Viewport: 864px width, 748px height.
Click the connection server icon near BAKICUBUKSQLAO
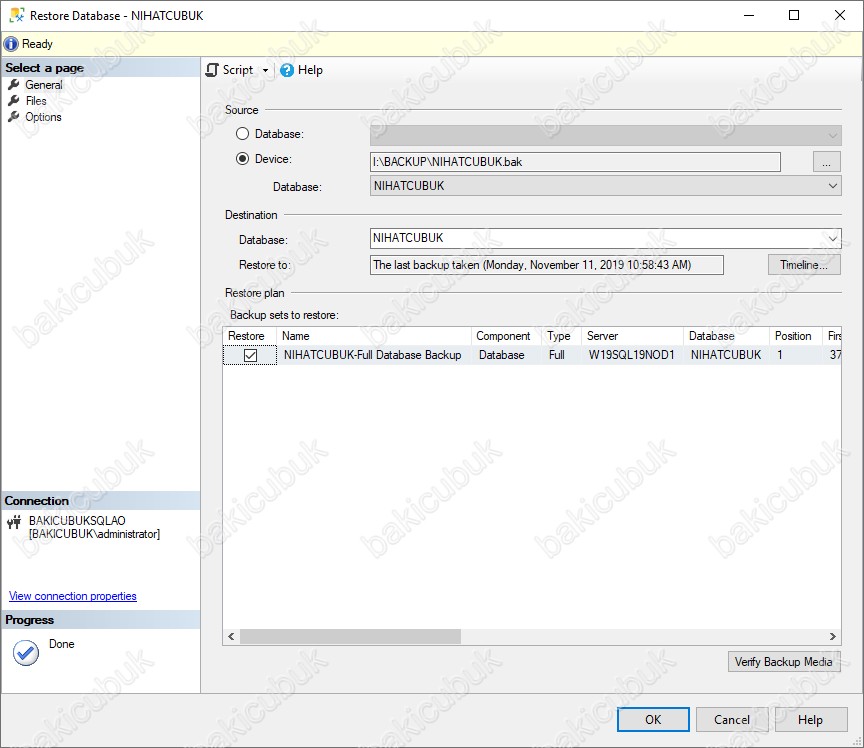[x=14, y=521]
